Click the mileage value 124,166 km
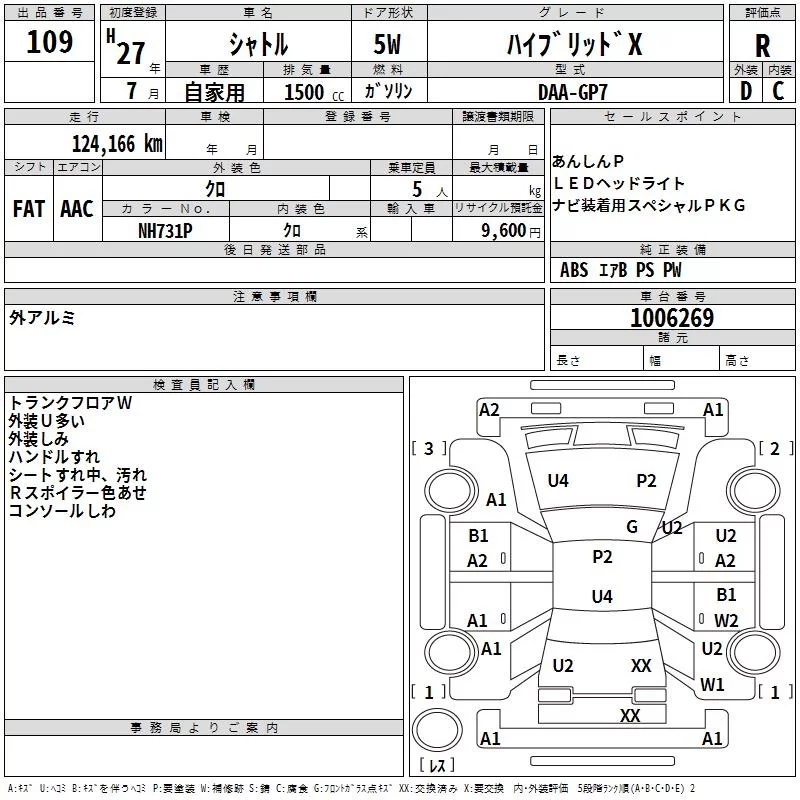Image resolution: width=800 pixels, height=800 pixels. tap(117, 144)
